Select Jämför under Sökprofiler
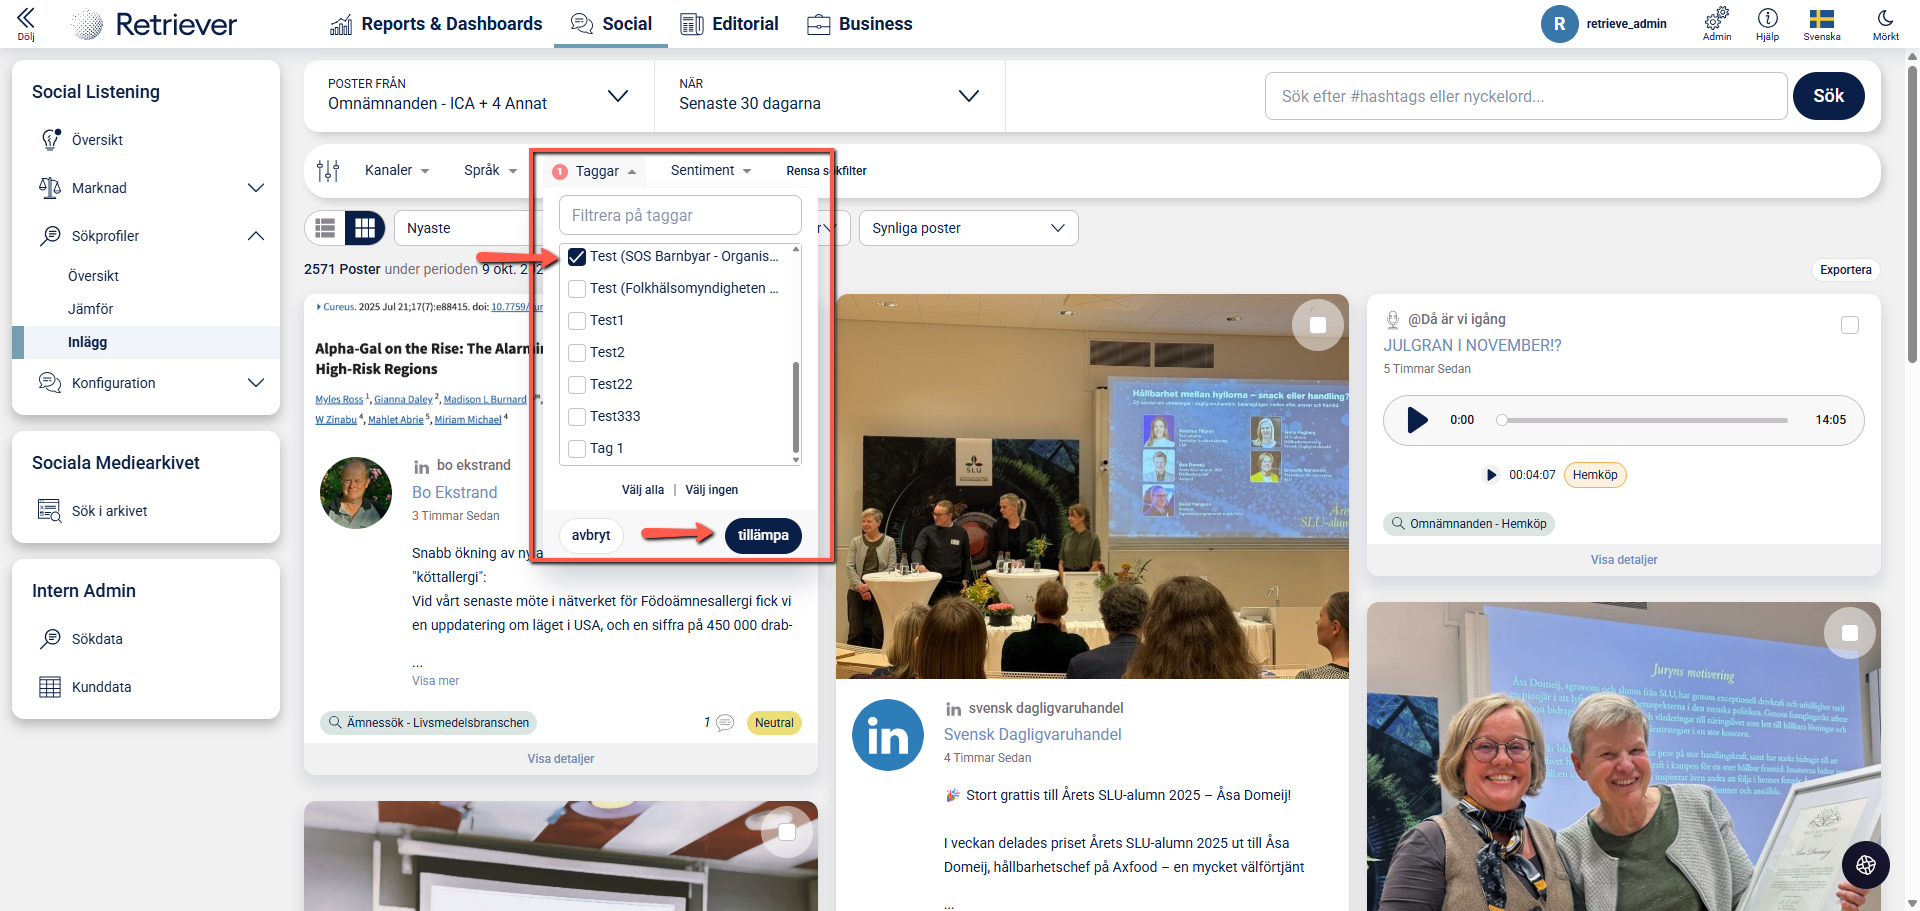The height and width of the screenshot is (911, 1920). click(x=90, y=309)
